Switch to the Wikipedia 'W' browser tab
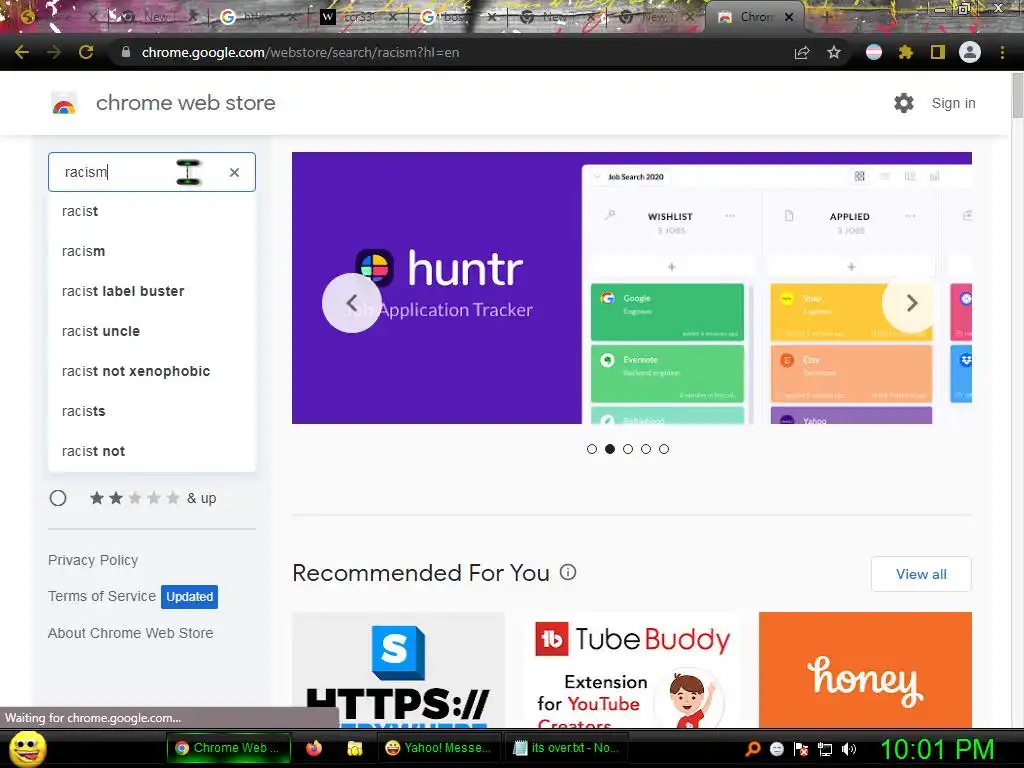The image size is (1024, 768). [x=357, y=17]
